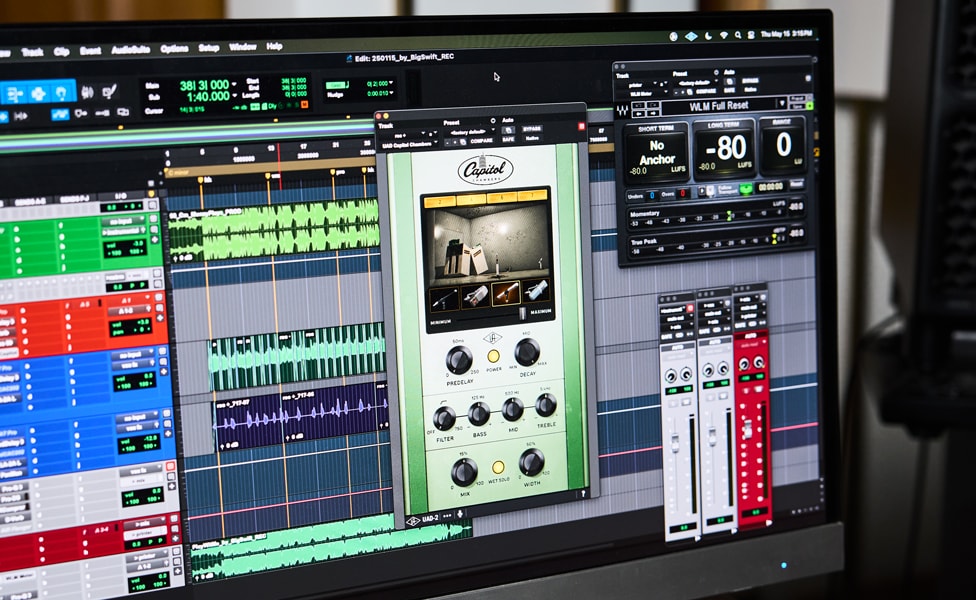The width and height of the screenshot is (976, 600).
Task: Open factory default preset dropdown in WLM window
Action: [696, 82]
